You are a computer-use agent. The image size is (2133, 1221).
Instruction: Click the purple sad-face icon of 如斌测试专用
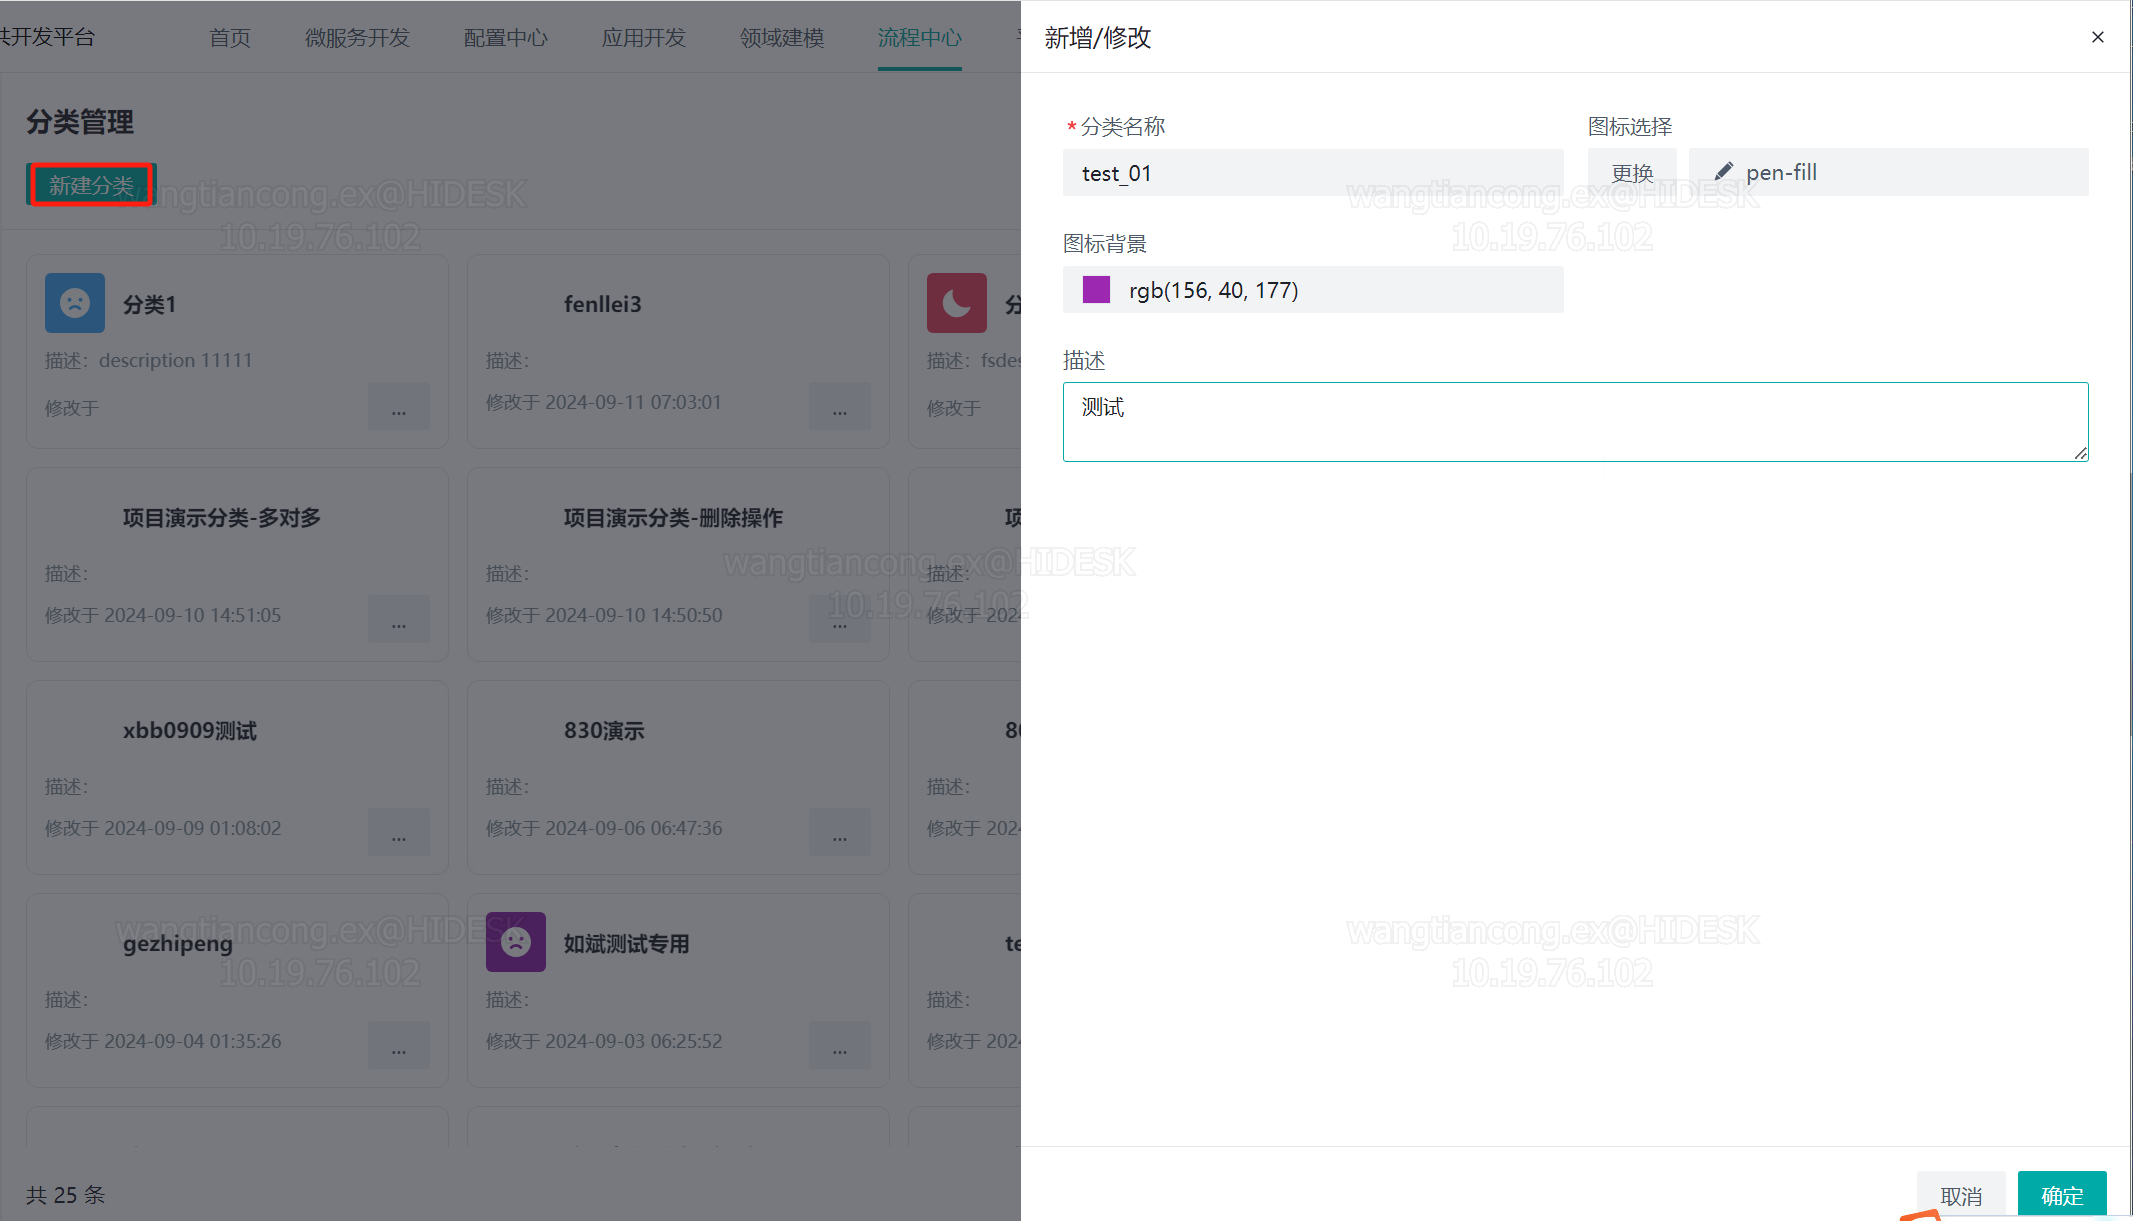click(x=516, y=942)
